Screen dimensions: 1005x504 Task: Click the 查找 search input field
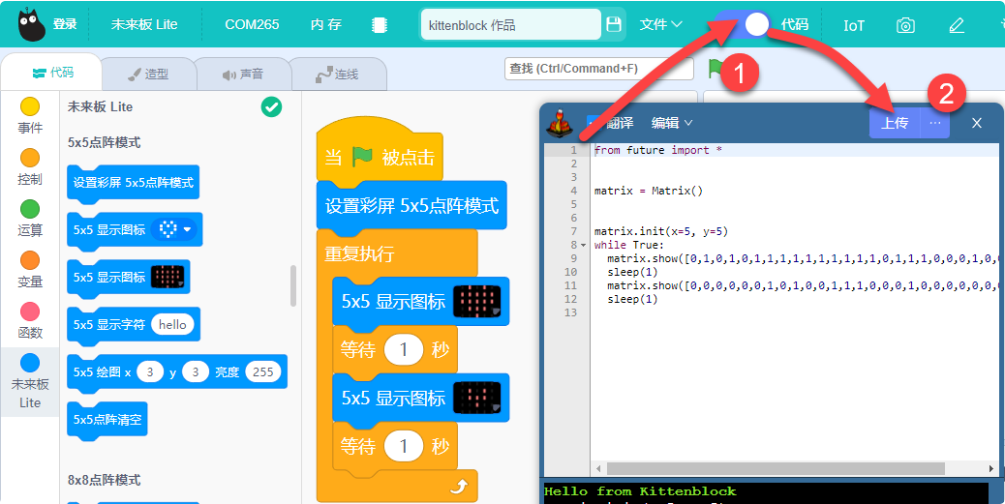tap(599, 69)
